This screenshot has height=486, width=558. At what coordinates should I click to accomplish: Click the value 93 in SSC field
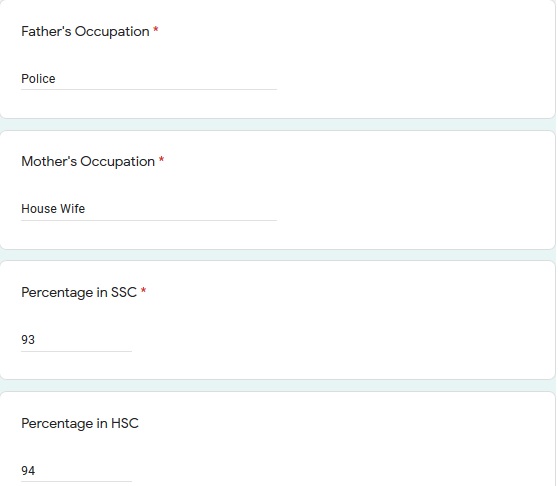pyautogui.click(x=28, y=340)
